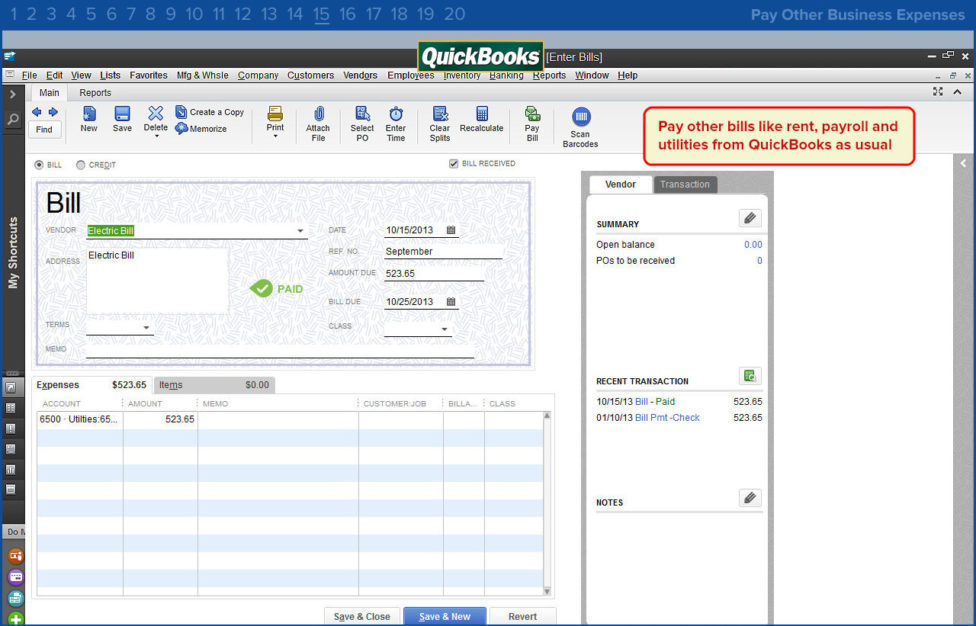976x626 pixels.
Task: Open the Vendor dropdown list
Action: [x=300, y=231]
